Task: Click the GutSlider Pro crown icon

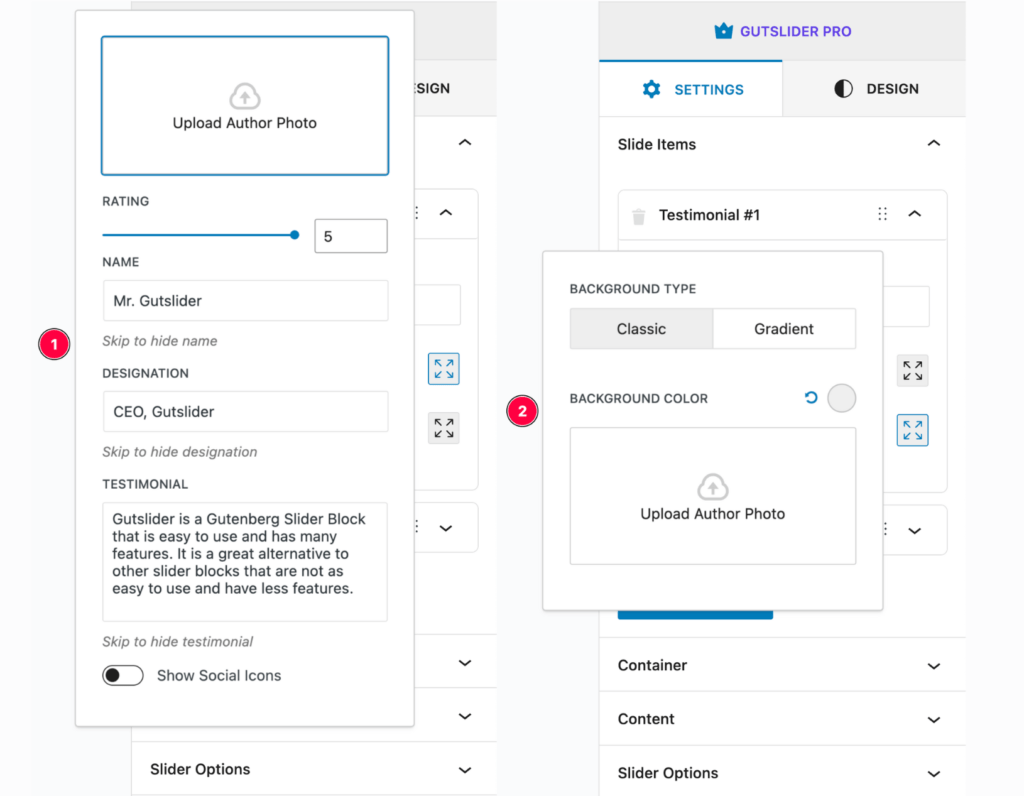Action: (724, 31)
